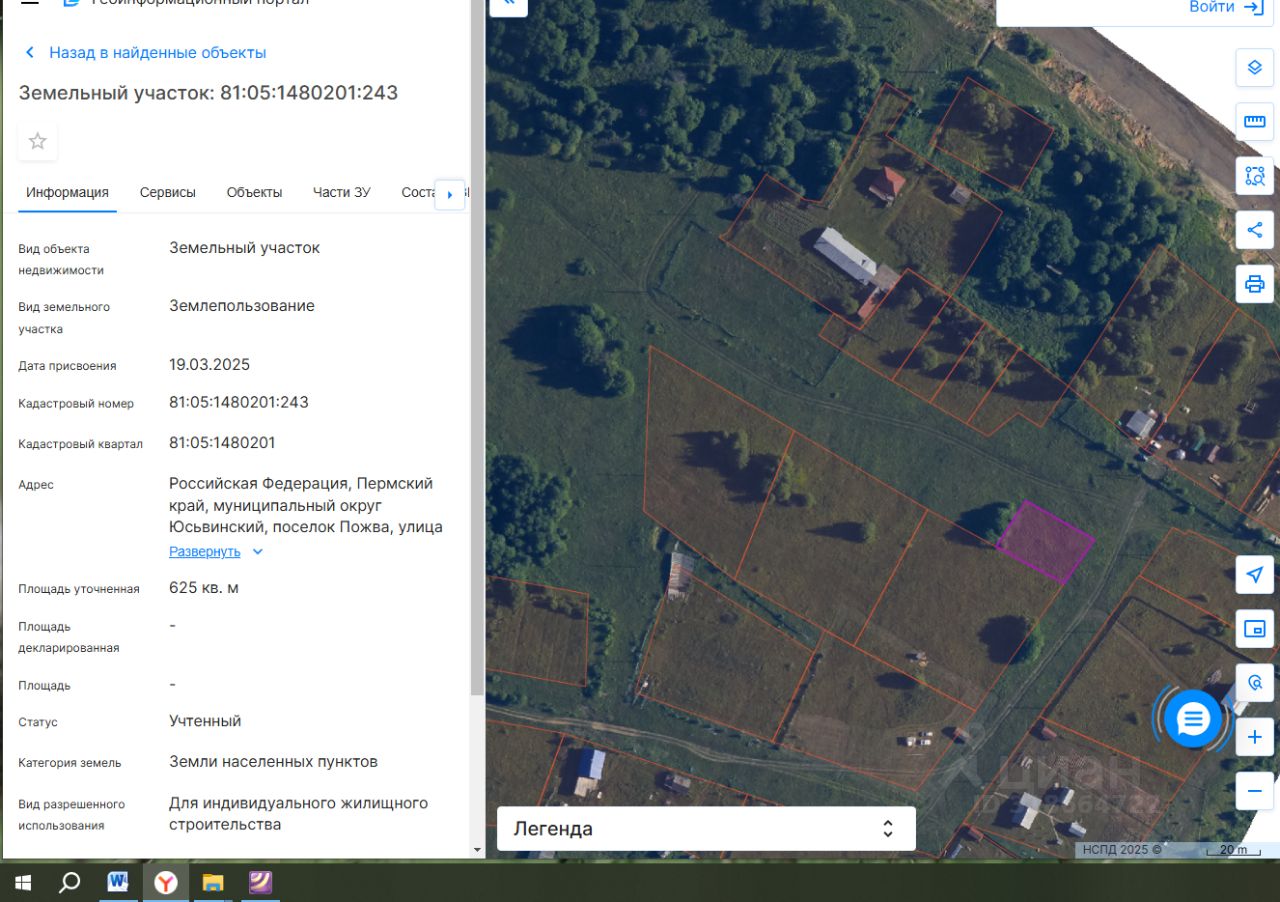
Task: Open File Explorer from taskbar
Action: point(213,882)
